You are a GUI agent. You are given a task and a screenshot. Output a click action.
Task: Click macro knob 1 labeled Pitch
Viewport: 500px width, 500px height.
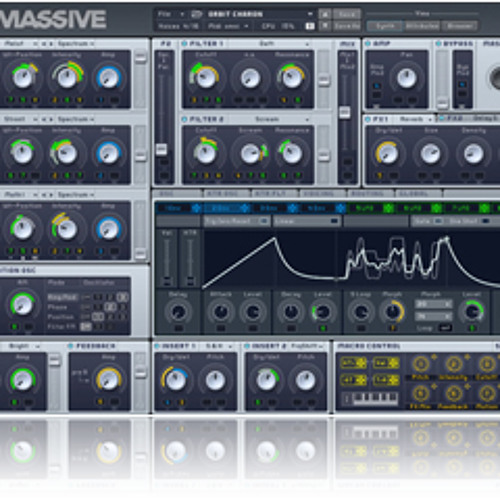pos(421,364)
